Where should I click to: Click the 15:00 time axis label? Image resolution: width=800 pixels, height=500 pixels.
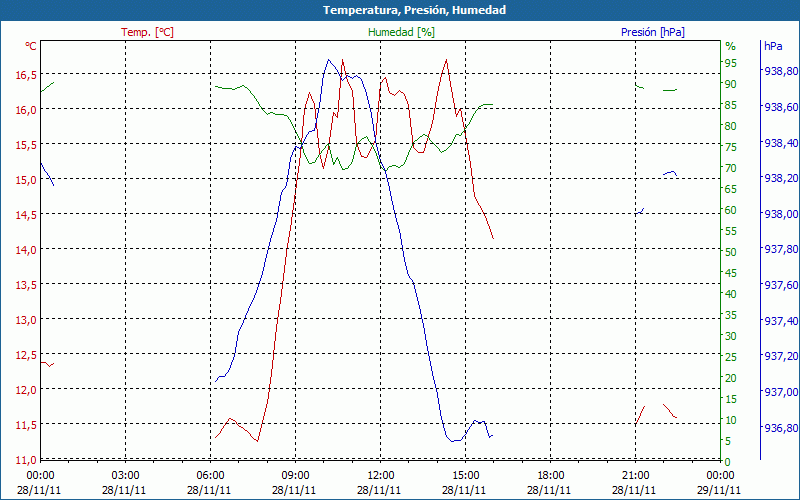(465, 476)
